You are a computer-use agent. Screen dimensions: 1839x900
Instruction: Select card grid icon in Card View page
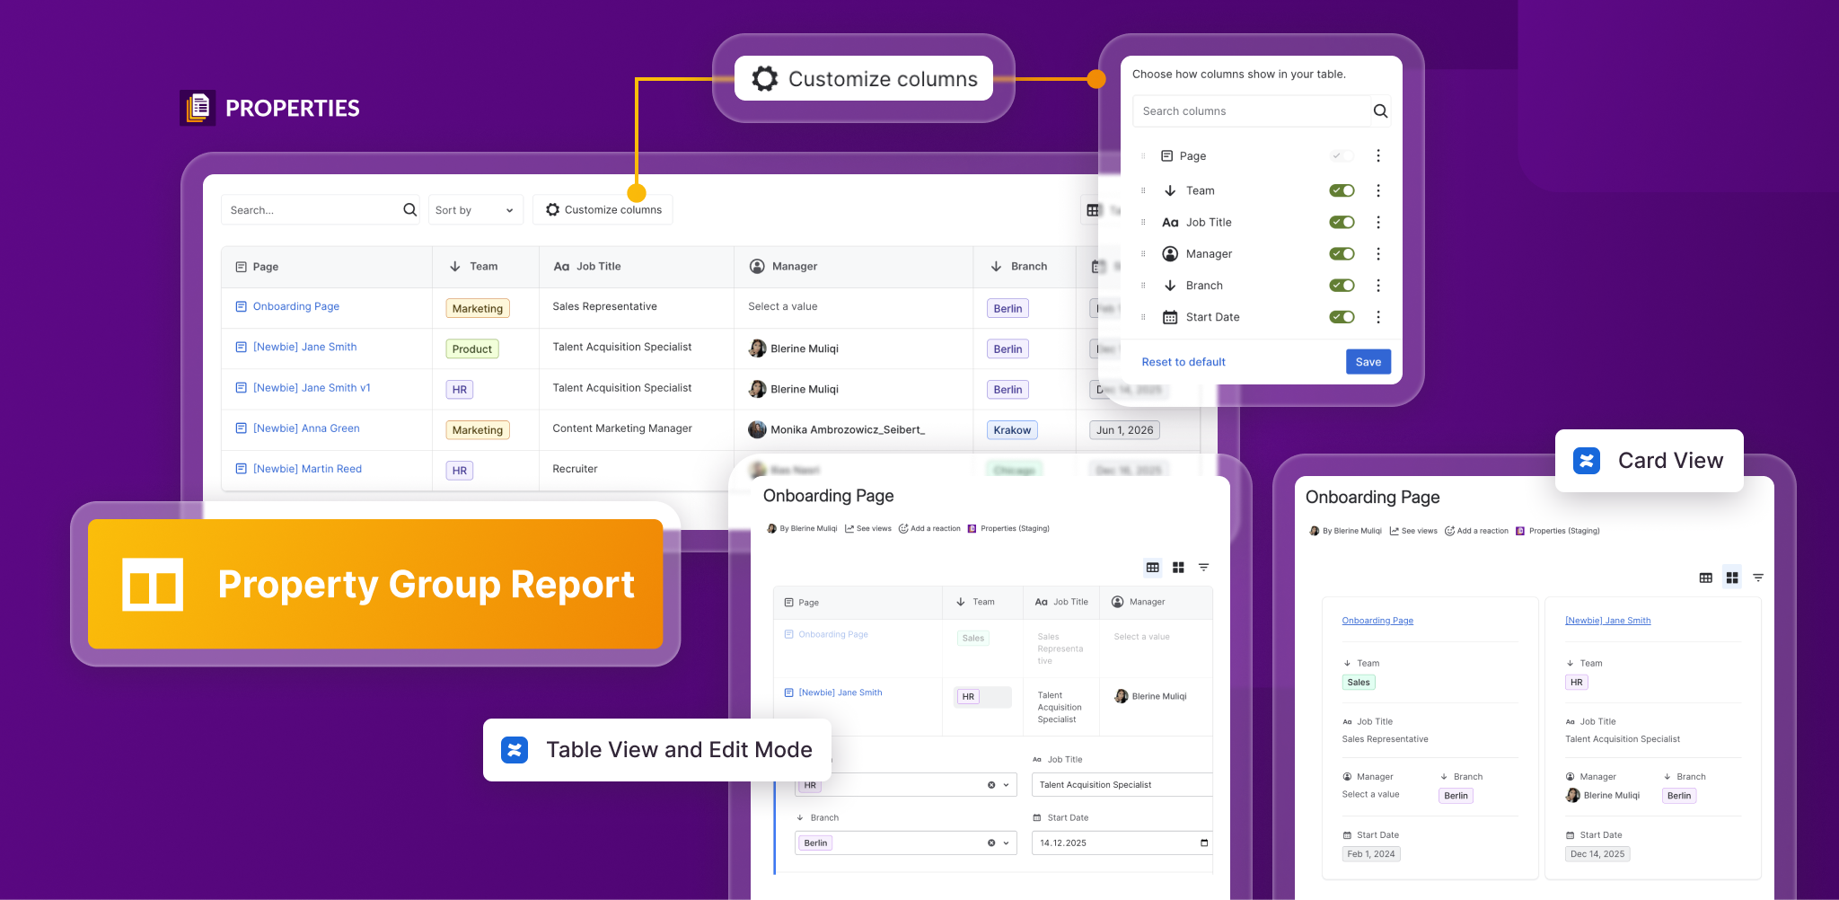pyautogui.click(x=1732, y=578)
